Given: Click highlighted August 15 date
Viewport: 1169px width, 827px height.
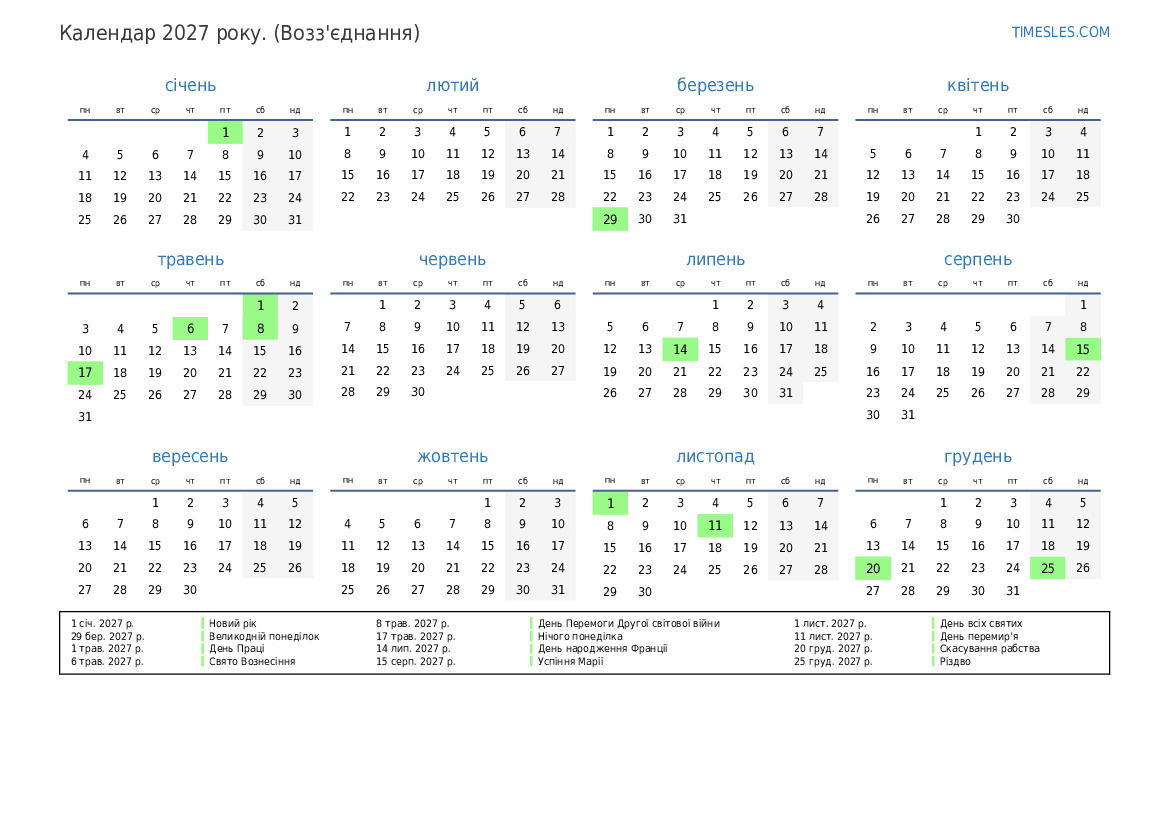Looking at the screenshot, I should [1082, 349].
